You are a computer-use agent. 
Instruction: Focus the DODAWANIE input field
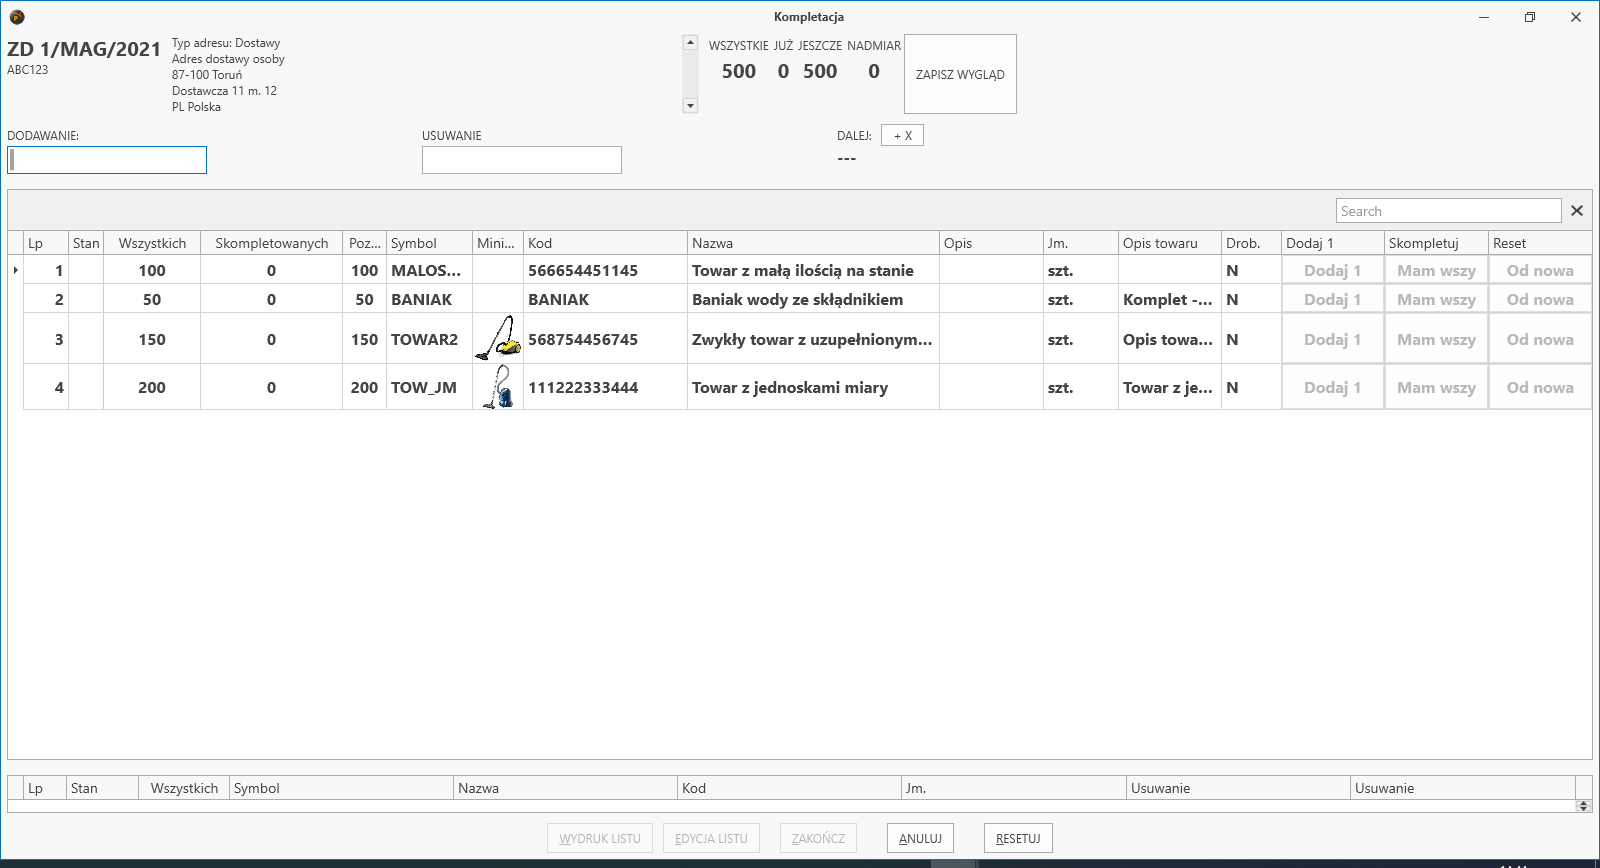point(107,160)
